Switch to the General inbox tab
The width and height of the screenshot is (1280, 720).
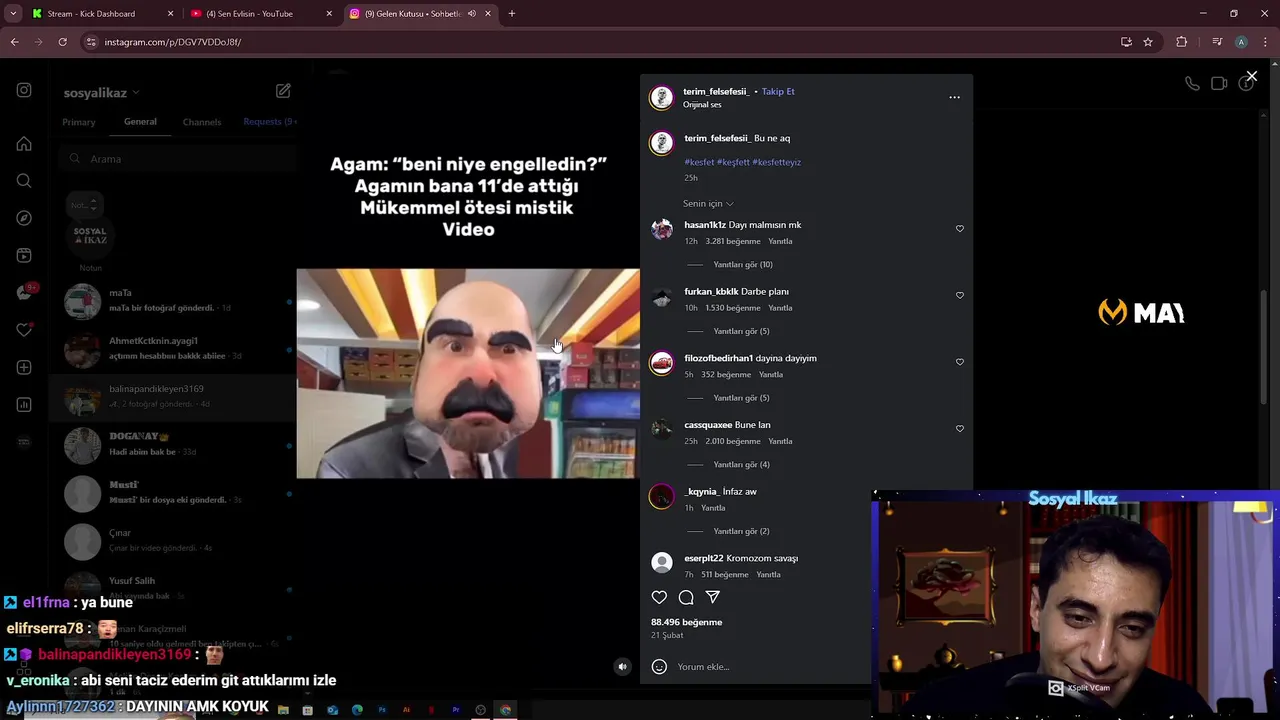(140, 122)
